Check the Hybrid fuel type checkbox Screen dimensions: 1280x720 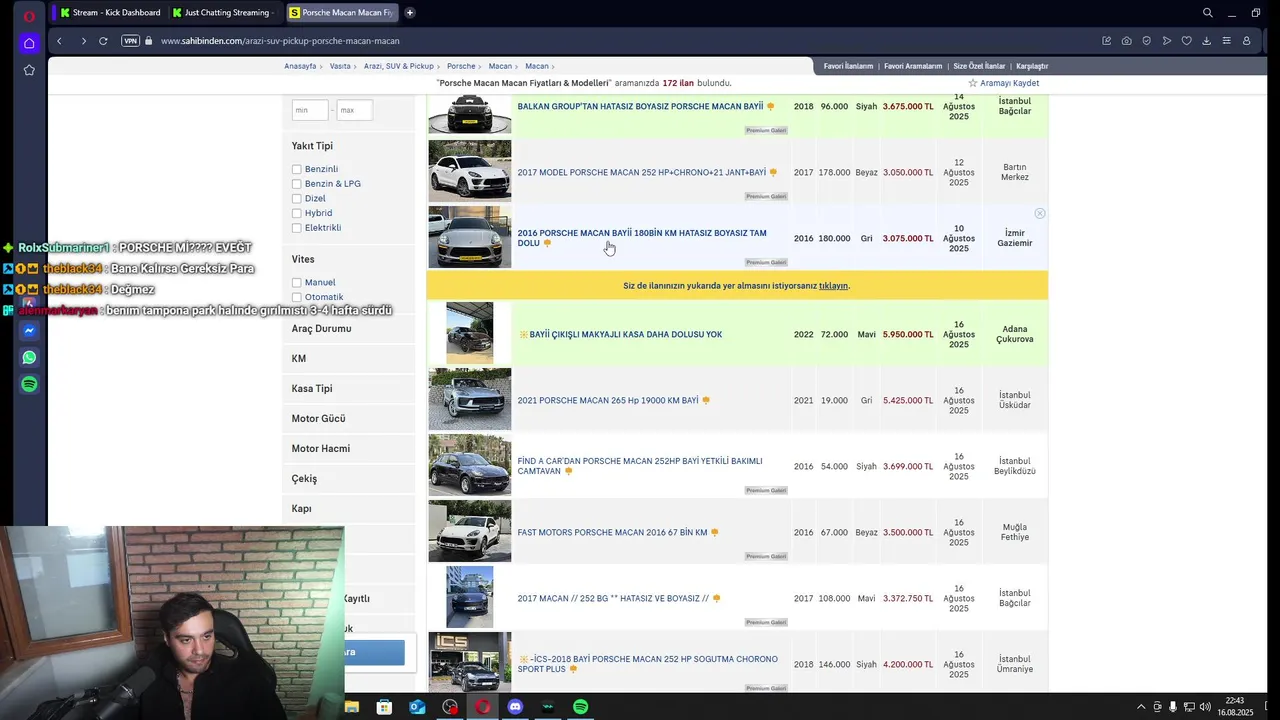(296, 213)
